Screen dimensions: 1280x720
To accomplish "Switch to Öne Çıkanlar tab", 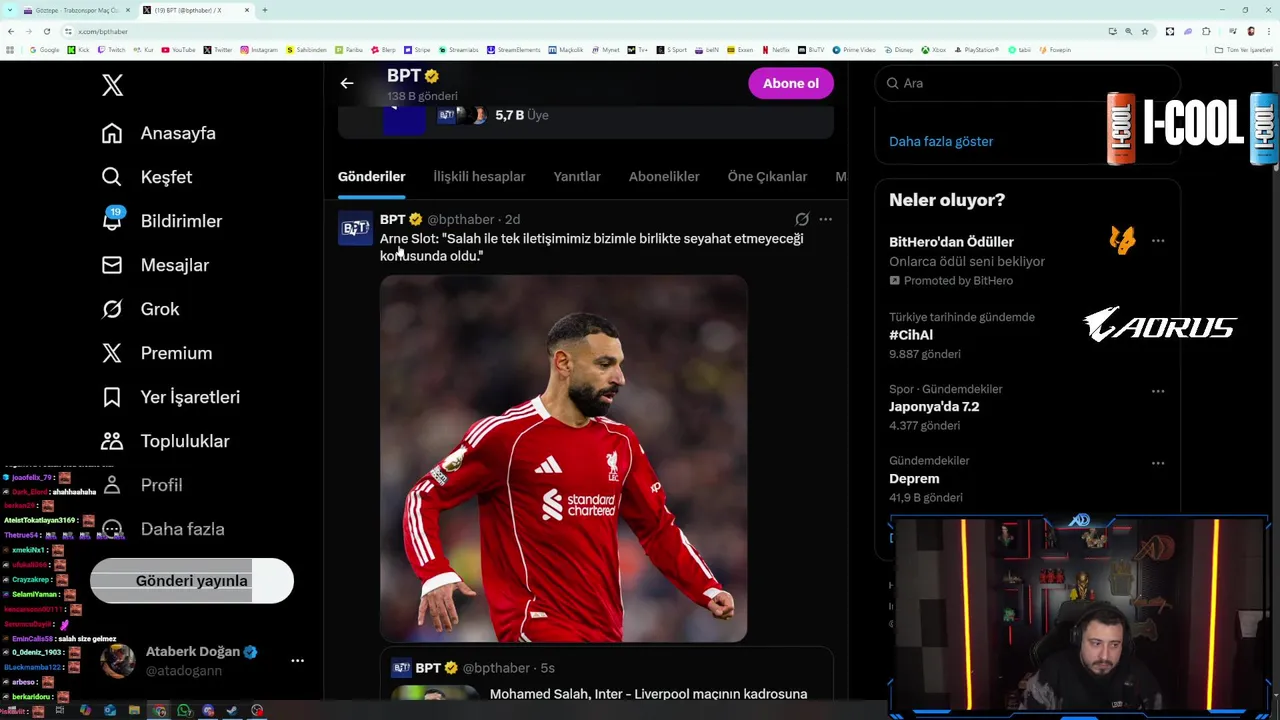I will (767, 176).
